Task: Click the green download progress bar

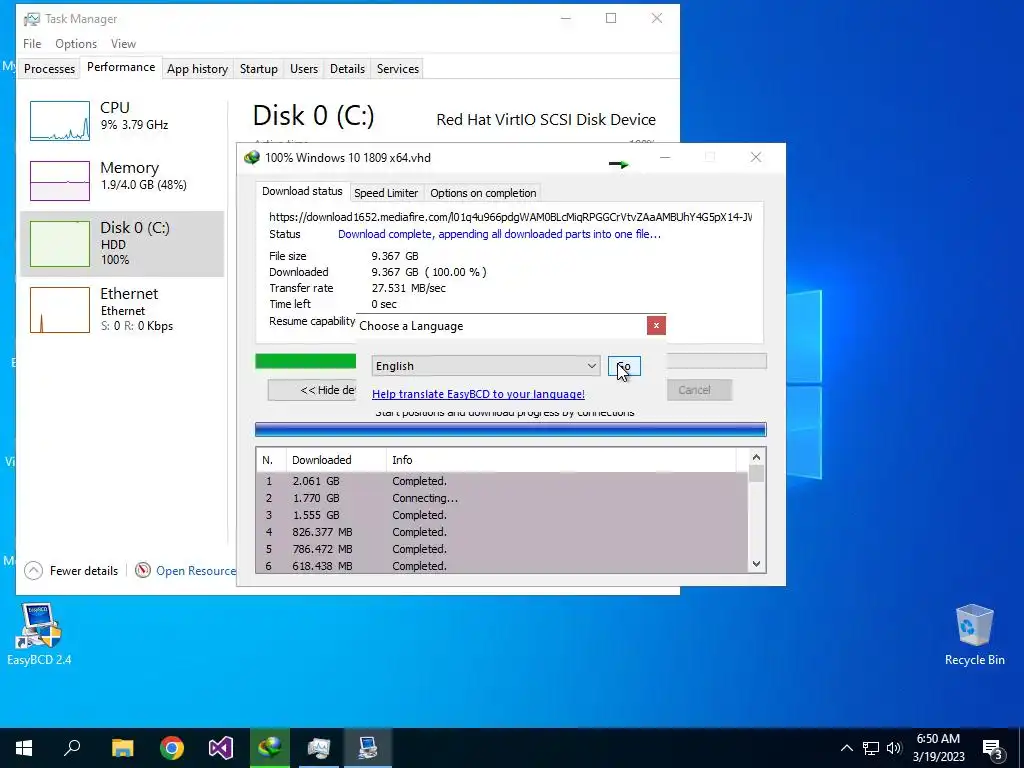Action: (306, 361)
